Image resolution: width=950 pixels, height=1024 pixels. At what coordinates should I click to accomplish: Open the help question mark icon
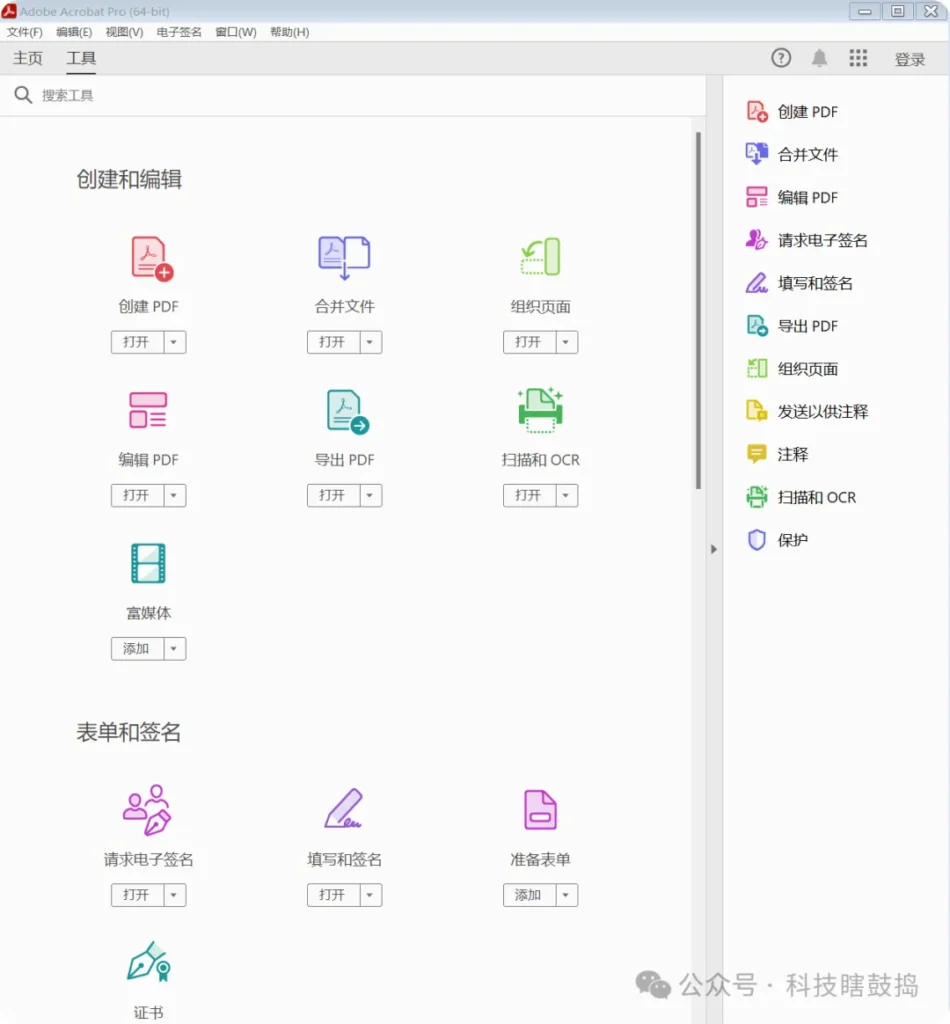(781, 58)
